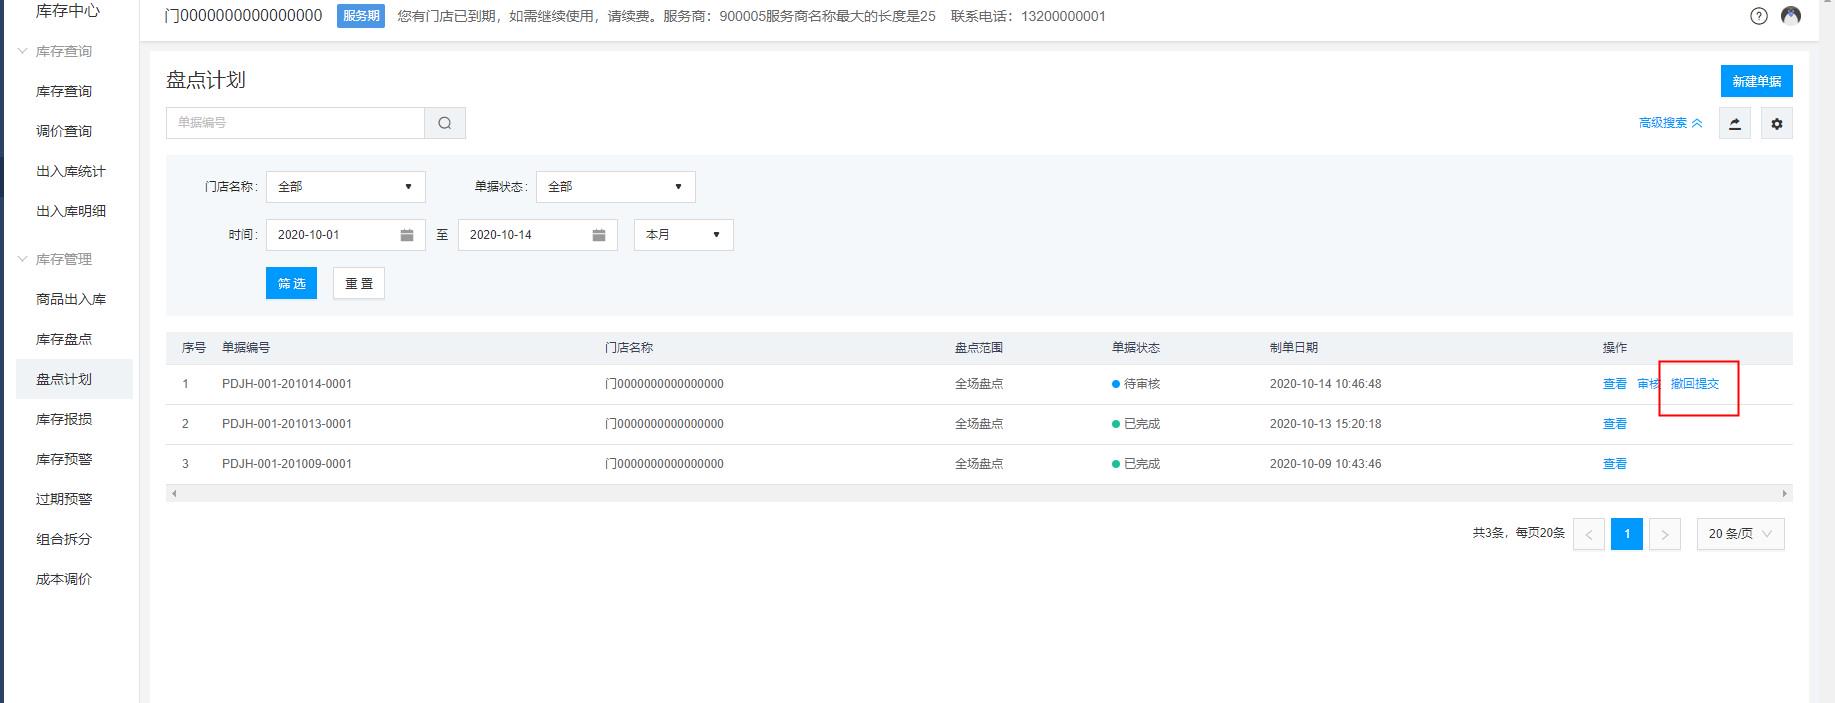Click the 新建单据 button

click(x=1756, y=81)
